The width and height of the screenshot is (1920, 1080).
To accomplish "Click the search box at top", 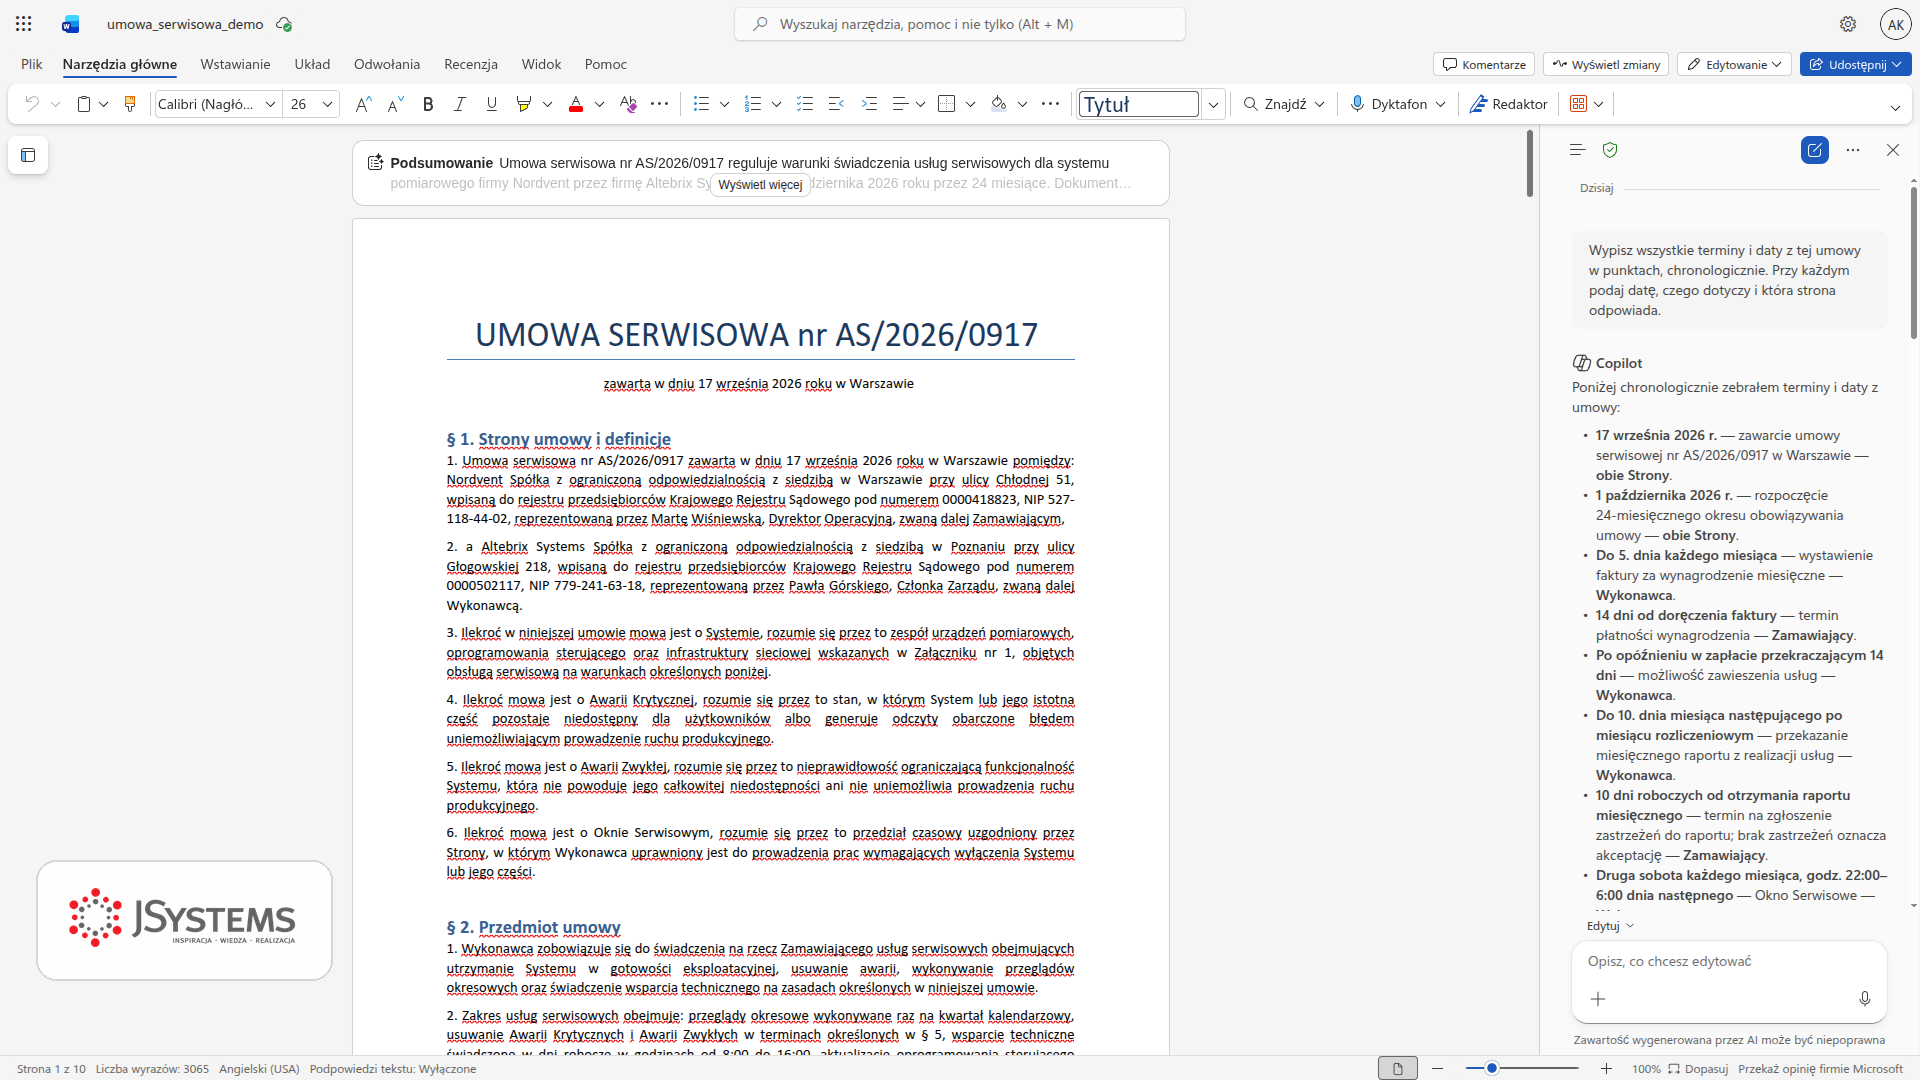I will [960, 24].
